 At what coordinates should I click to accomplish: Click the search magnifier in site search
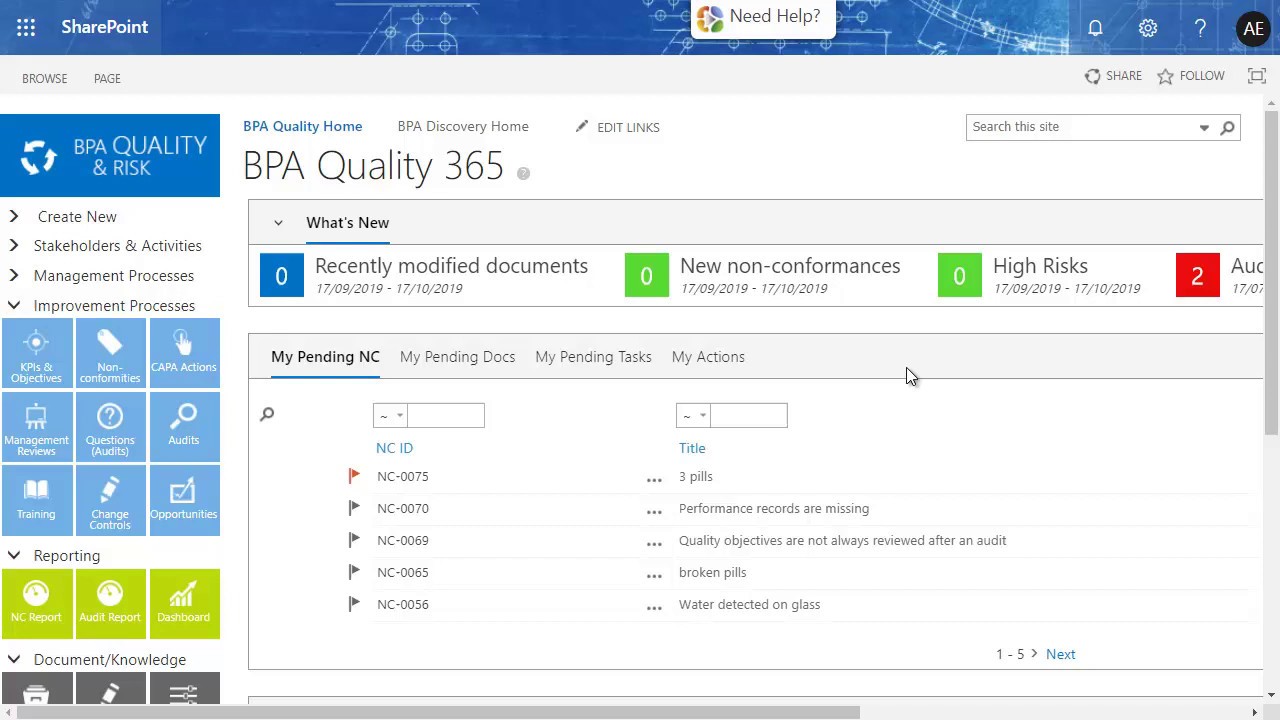click(1227, 127)
